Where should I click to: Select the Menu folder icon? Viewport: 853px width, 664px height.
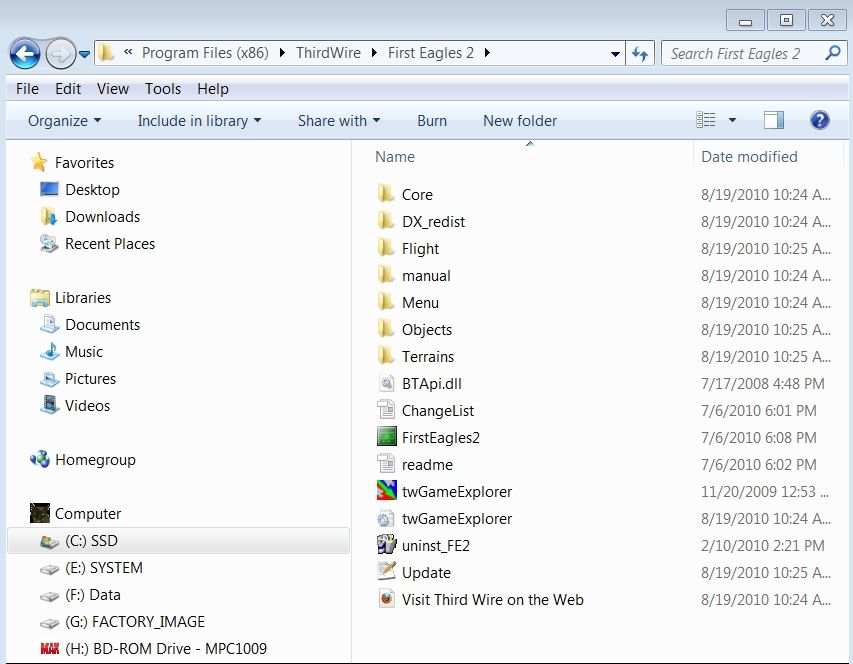coord(386,301)
